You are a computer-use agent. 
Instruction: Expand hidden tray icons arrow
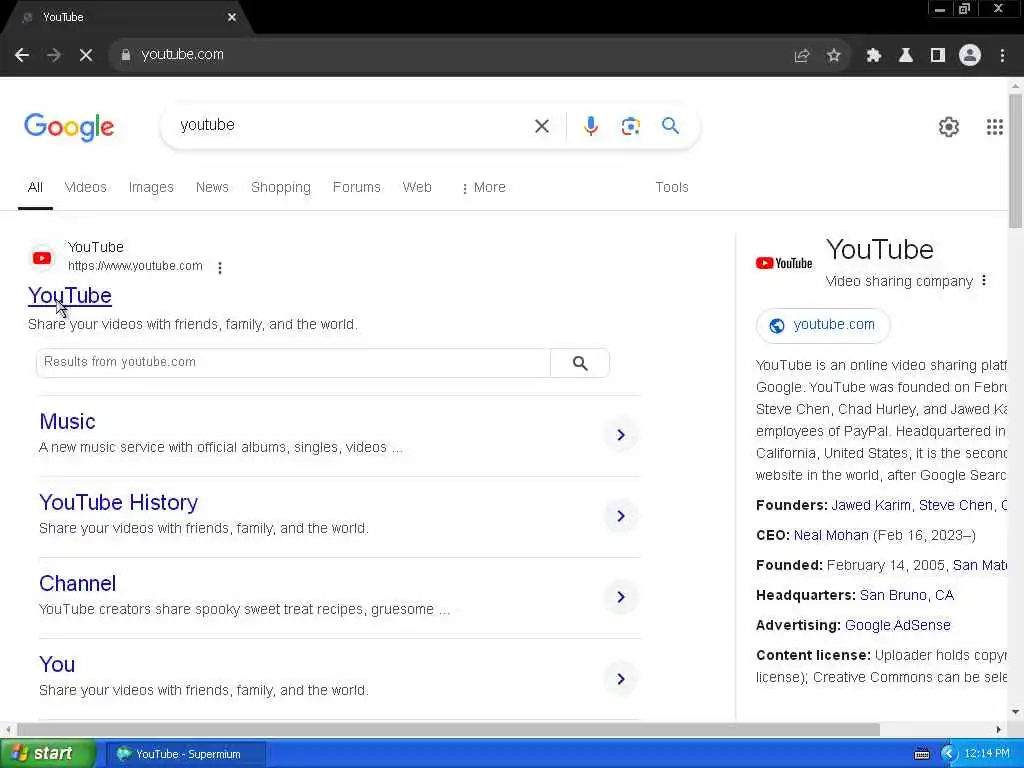[x=948, y=754]
